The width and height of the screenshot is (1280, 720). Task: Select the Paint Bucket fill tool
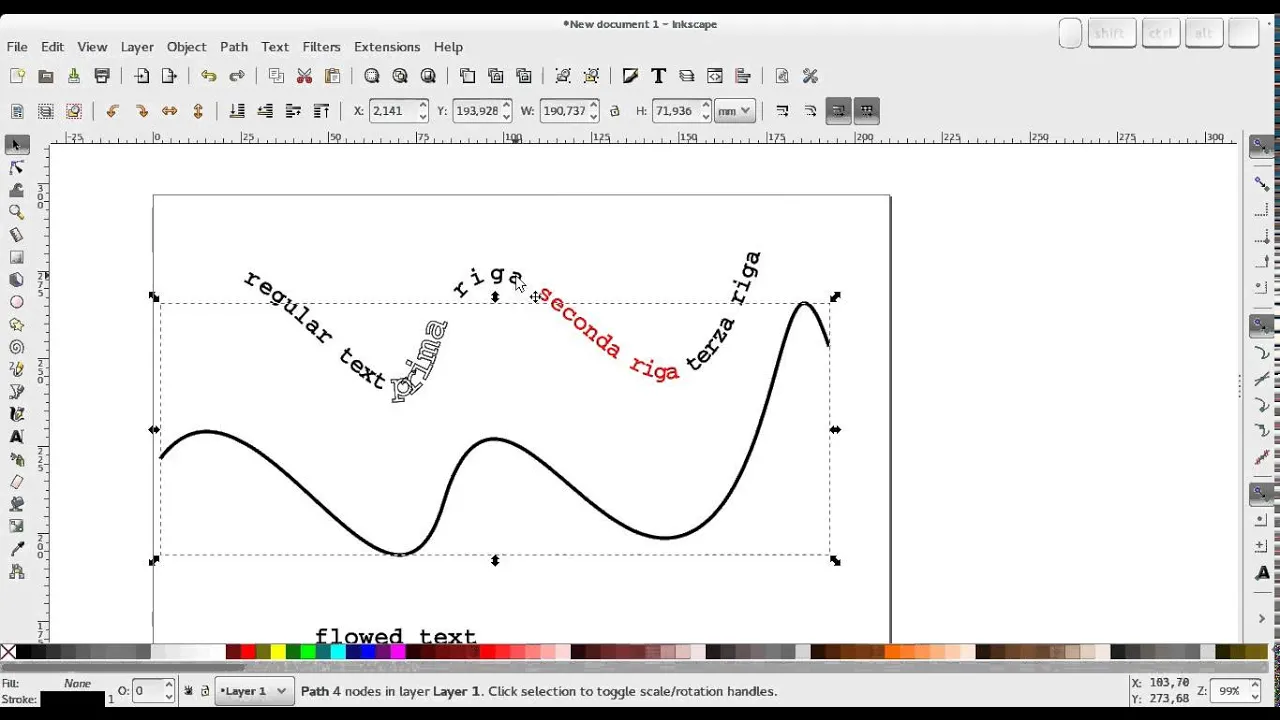tap(16, 504)
